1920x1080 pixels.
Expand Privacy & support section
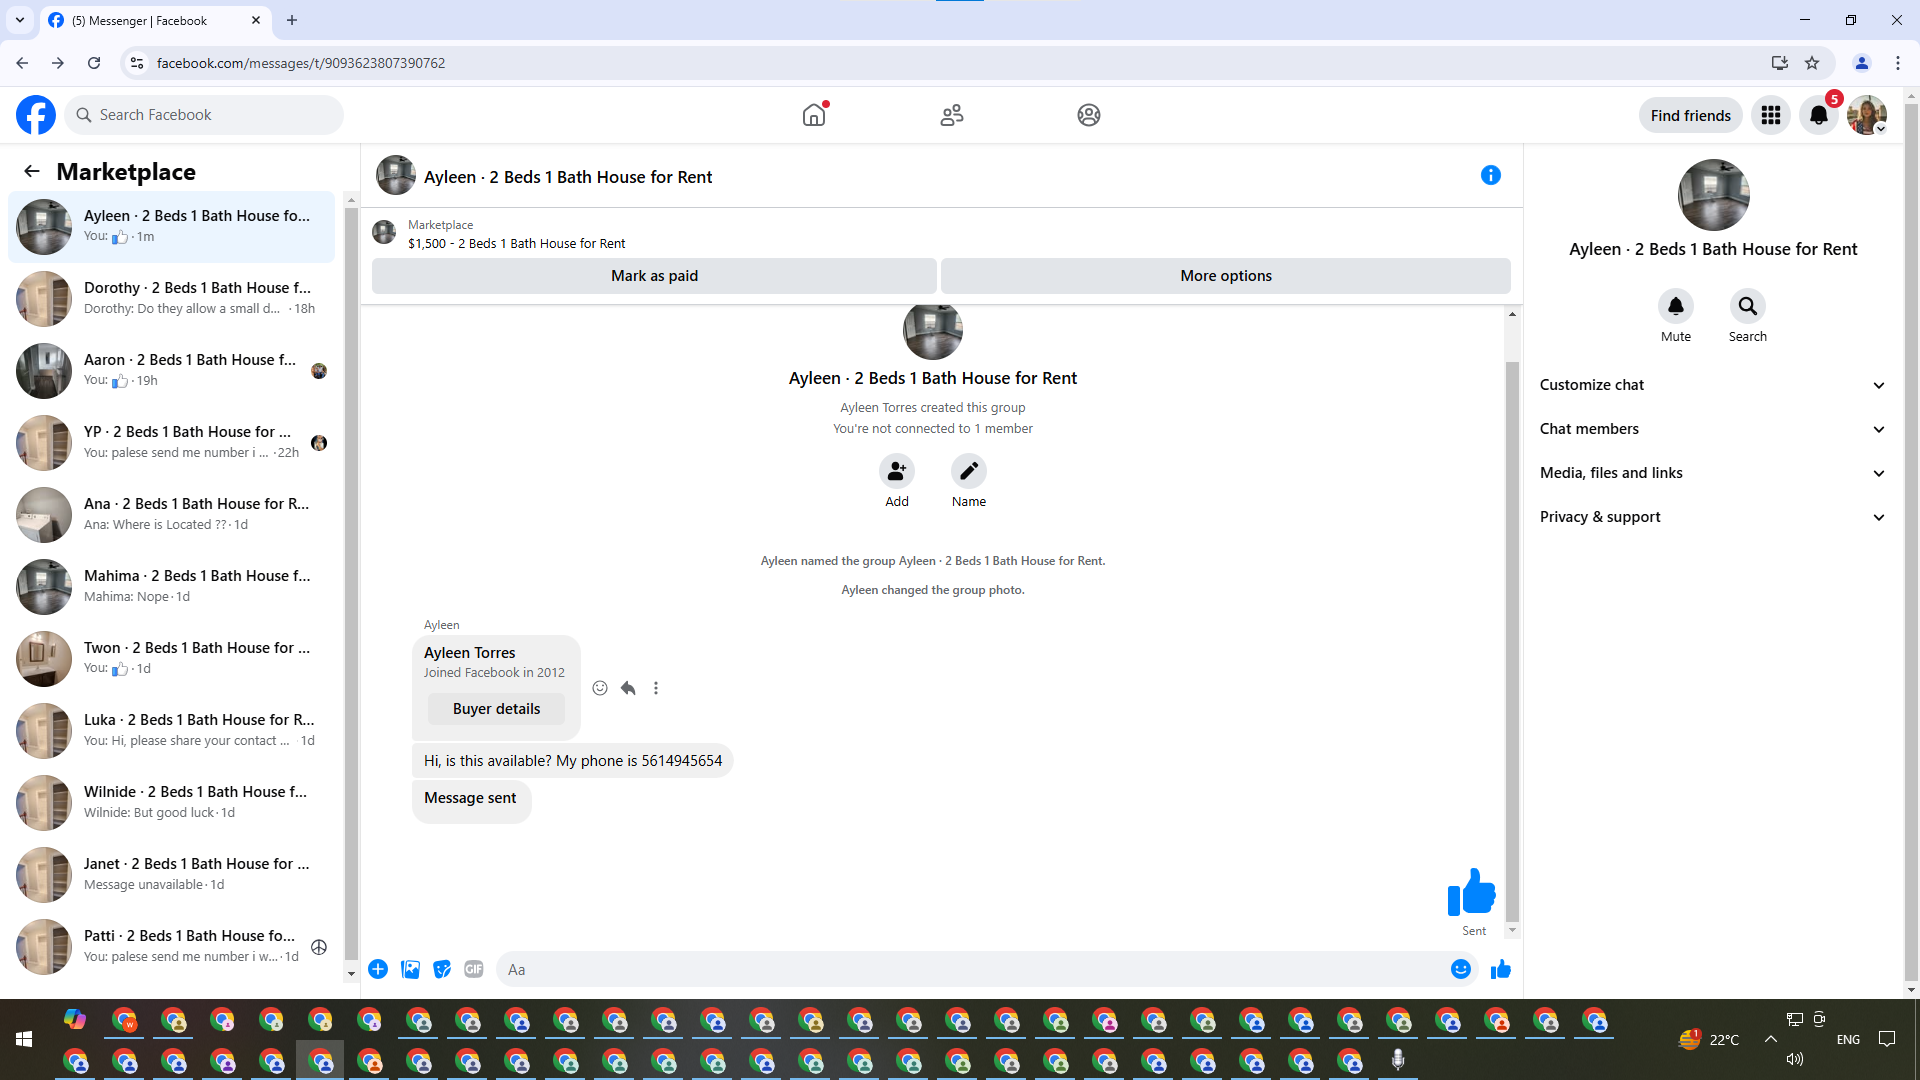[x=1712, y=517]
